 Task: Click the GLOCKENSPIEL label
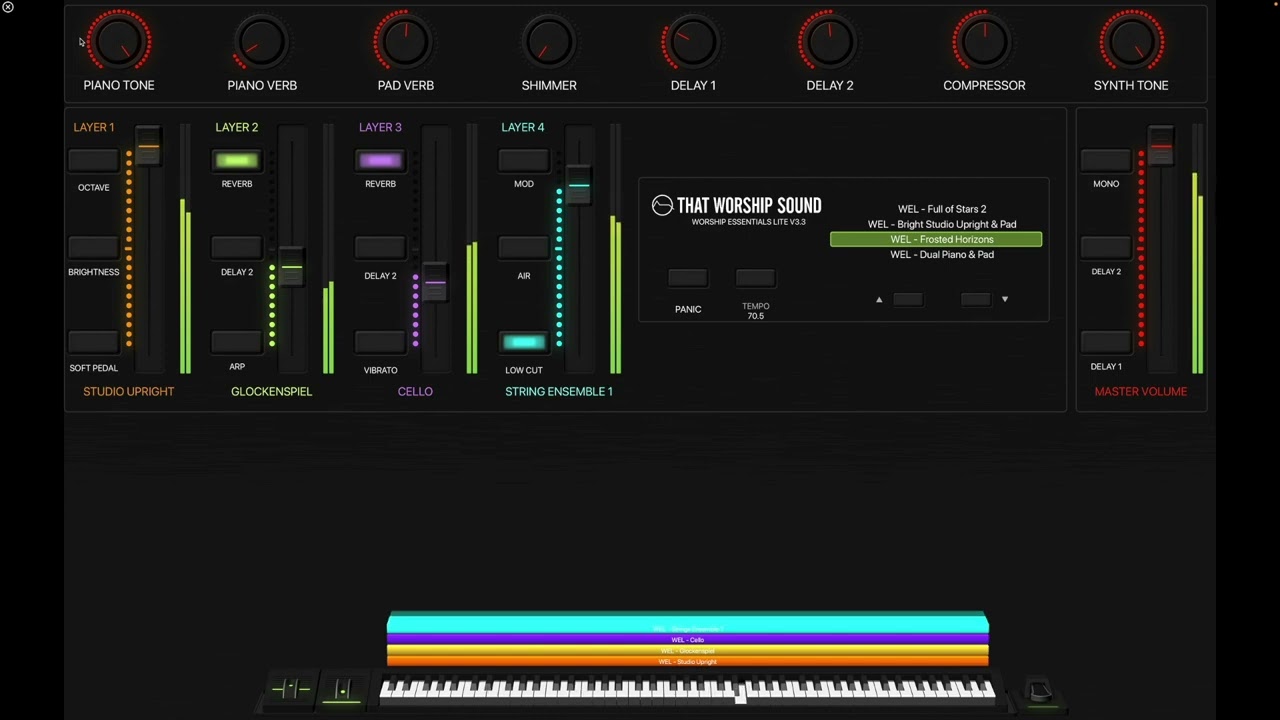point(272,391)
